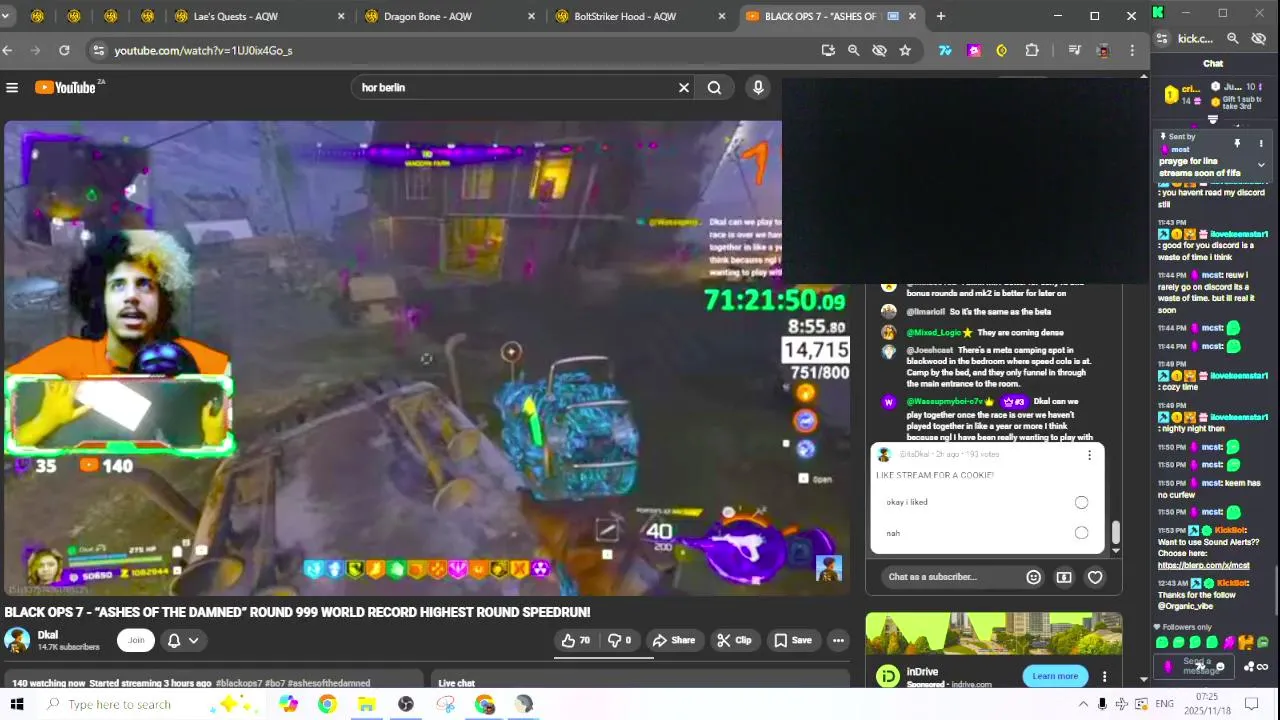
Task: Open Chrome three-dot menu
Action: click(x=1132, y=50)
